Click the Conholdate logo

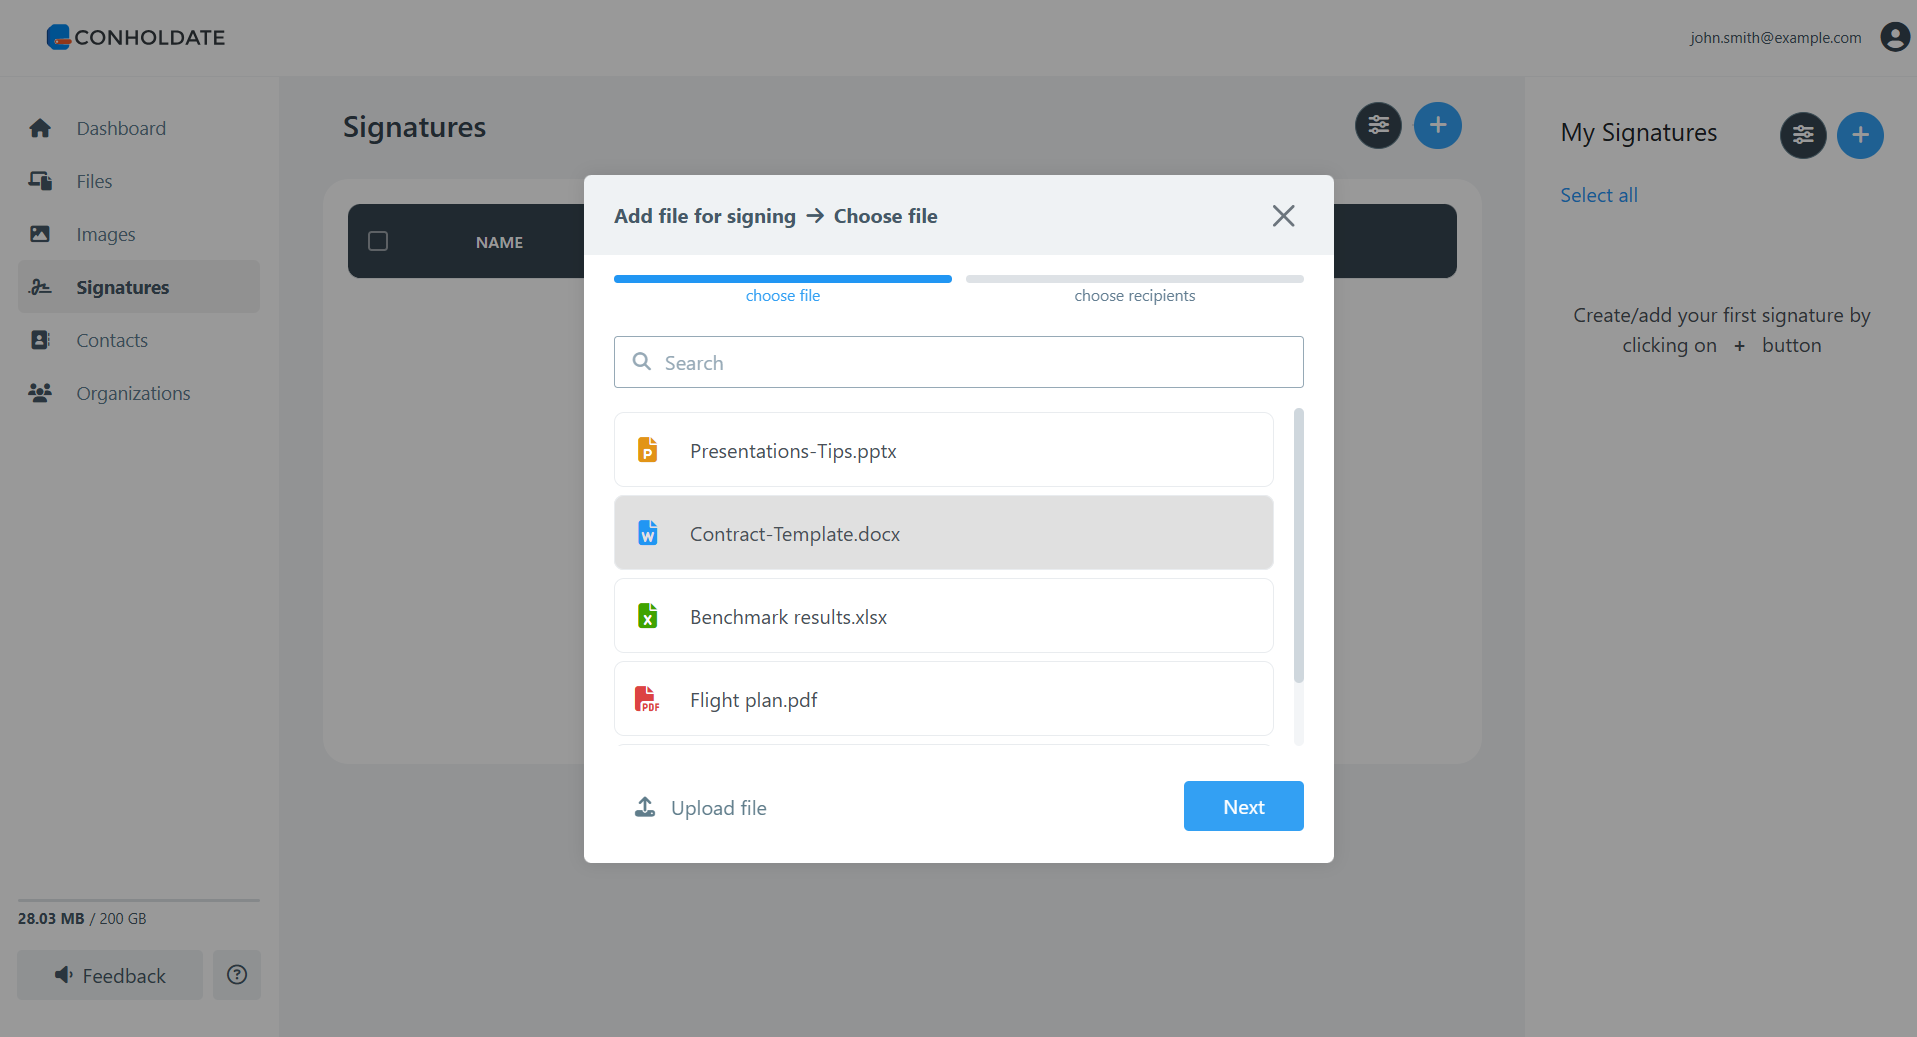point(136,38)
